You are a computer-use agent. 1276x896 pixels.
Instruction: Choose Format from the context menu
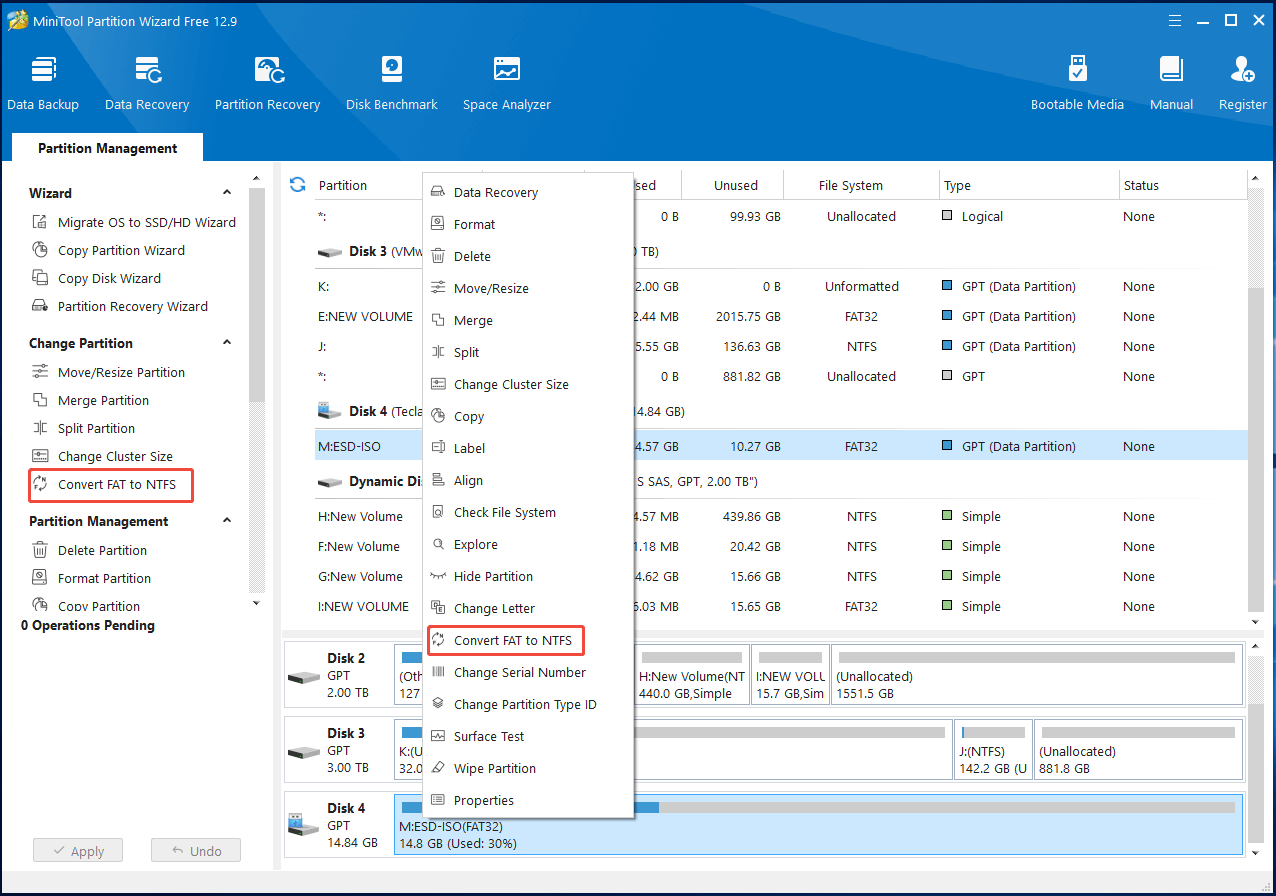528,225
